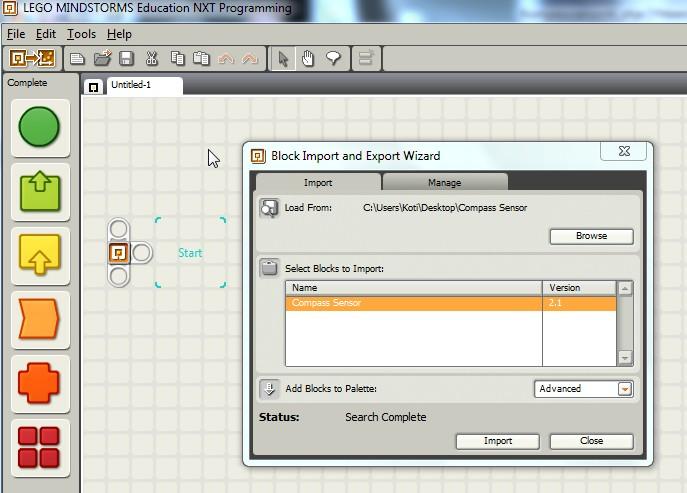
Task: Click the Import button
Action: 498,441
